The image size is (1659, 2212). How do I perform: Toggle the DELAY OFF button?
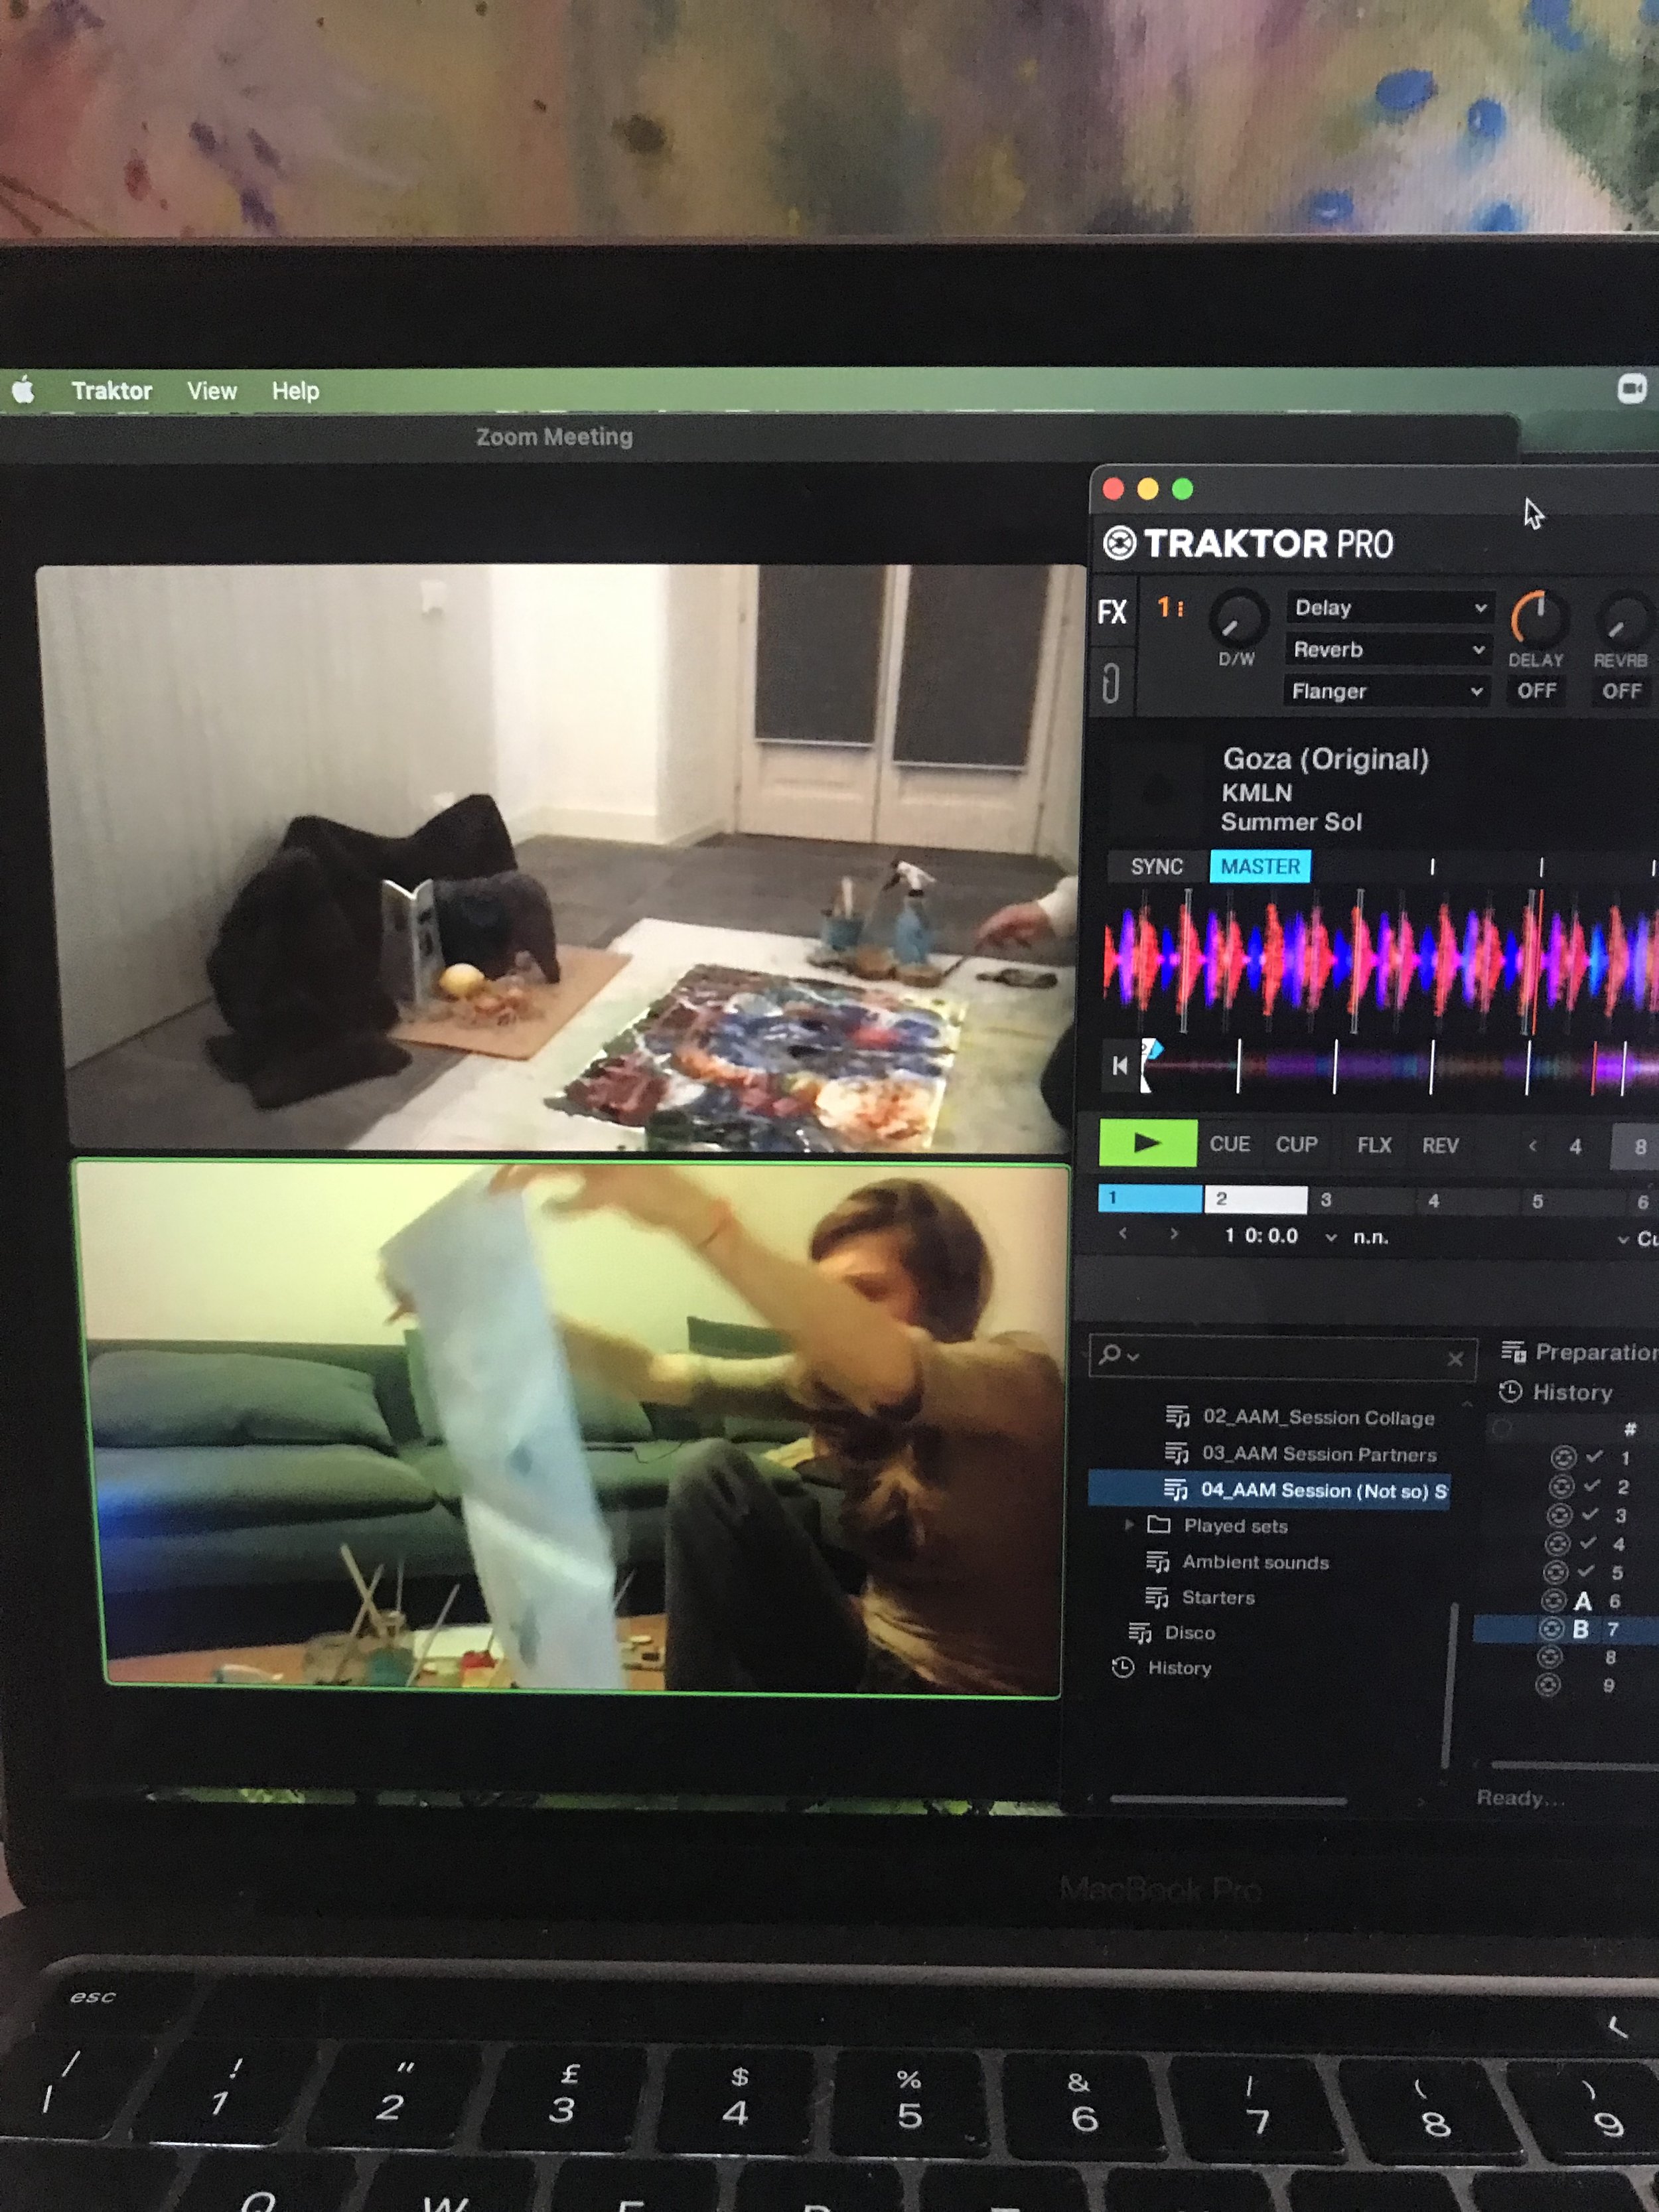(x=1537, y=691)
